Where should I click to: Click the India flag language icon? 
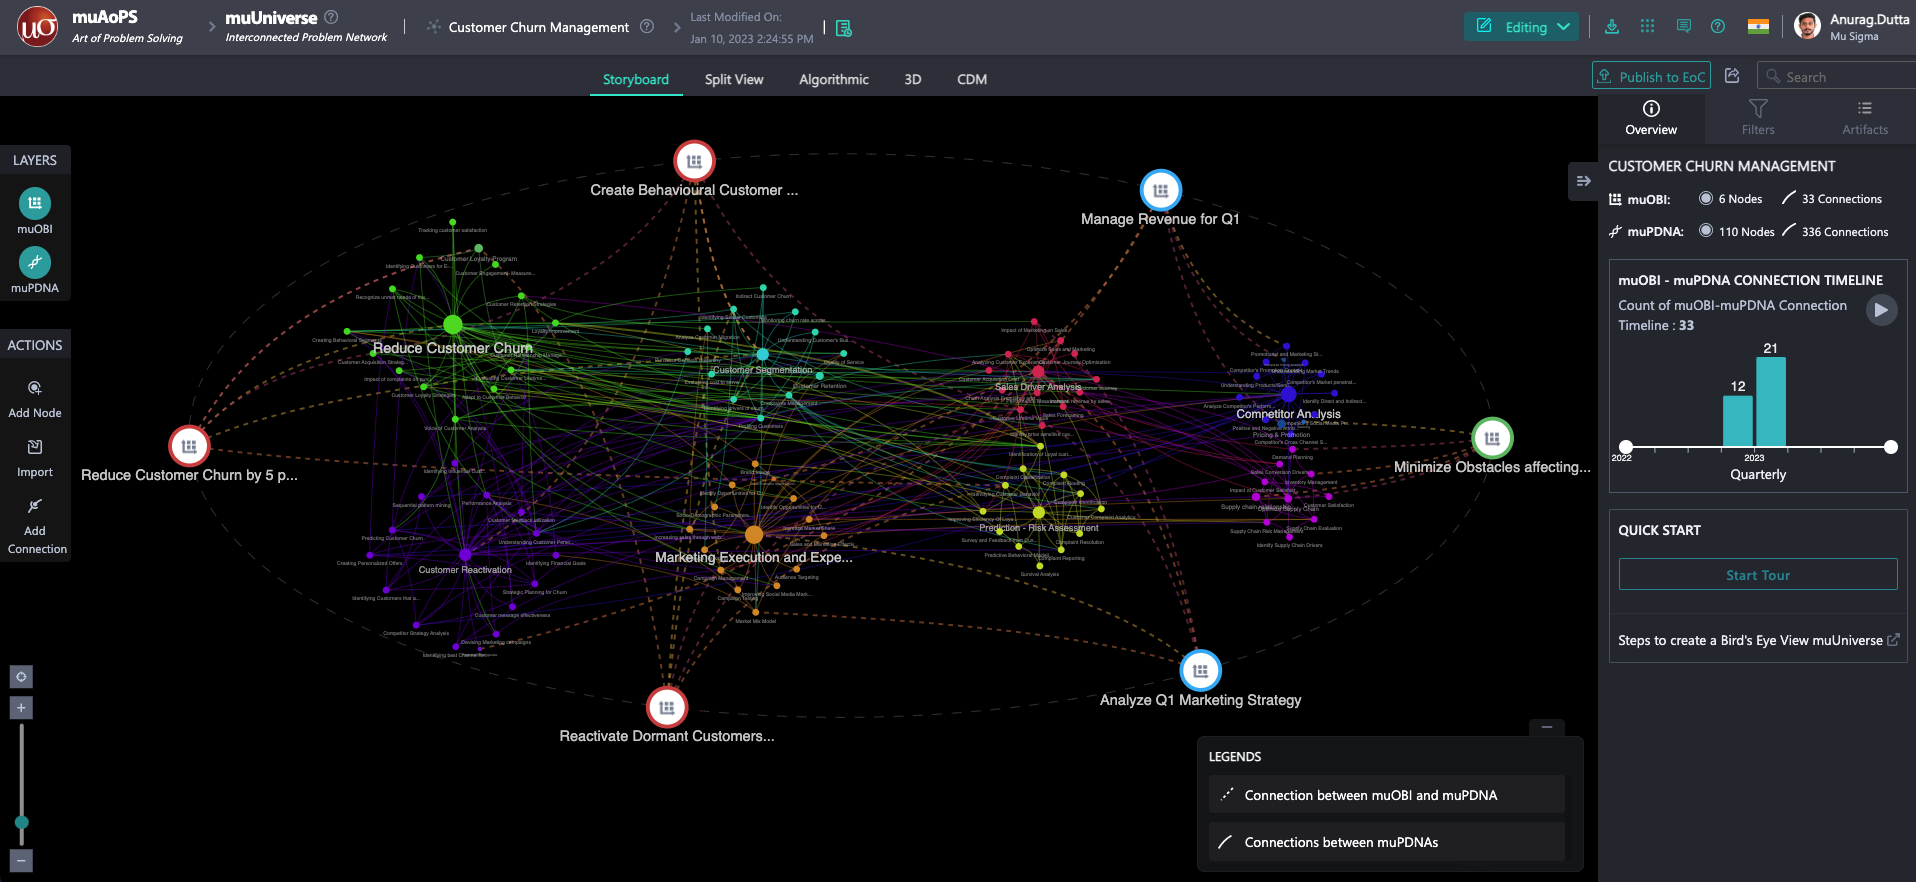coord(1758,27)
